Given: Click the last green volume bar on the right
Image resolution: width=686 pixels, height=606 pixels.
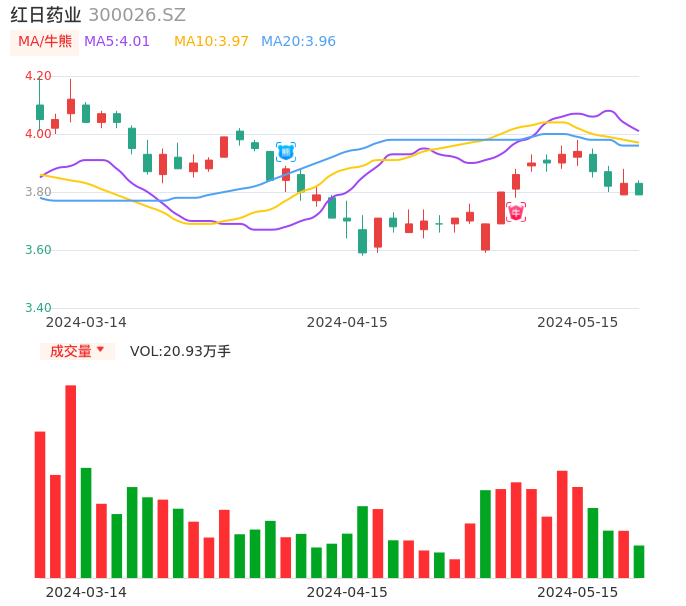Looking at the screenshot, I should [x=639, y=561].
